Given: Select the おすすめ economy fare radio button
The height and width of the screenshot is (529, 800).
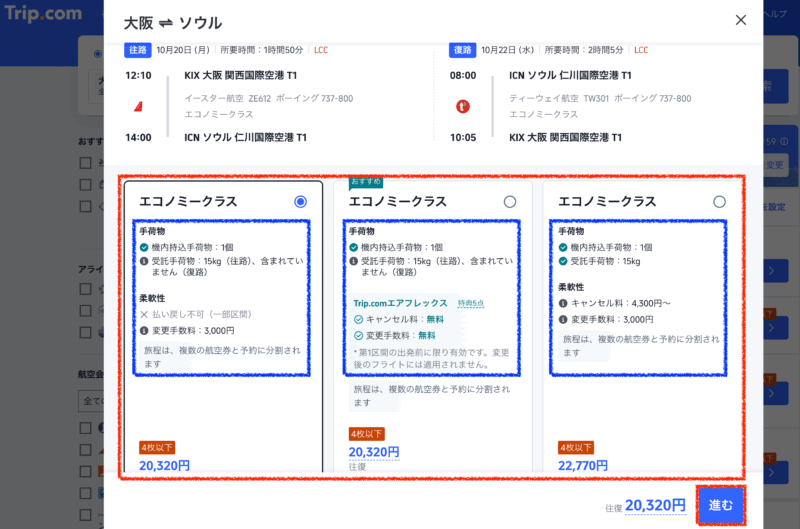Looking at the screenshot, I should click(x=510, y=202).
